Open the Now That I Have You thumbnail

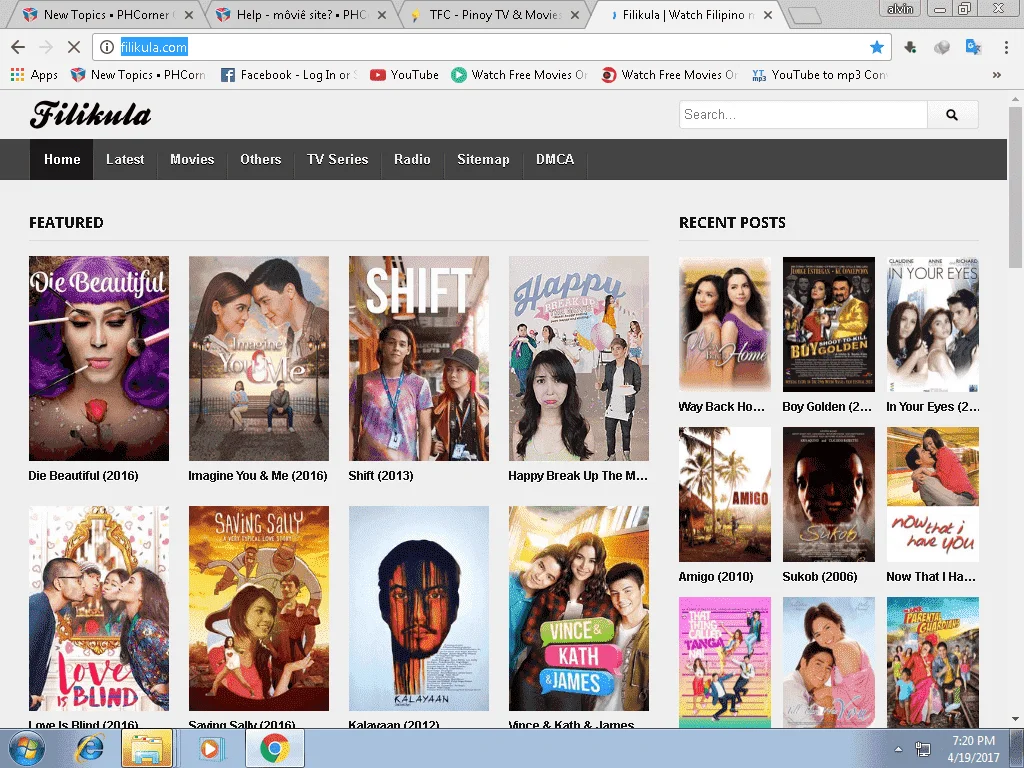(933, 494)
